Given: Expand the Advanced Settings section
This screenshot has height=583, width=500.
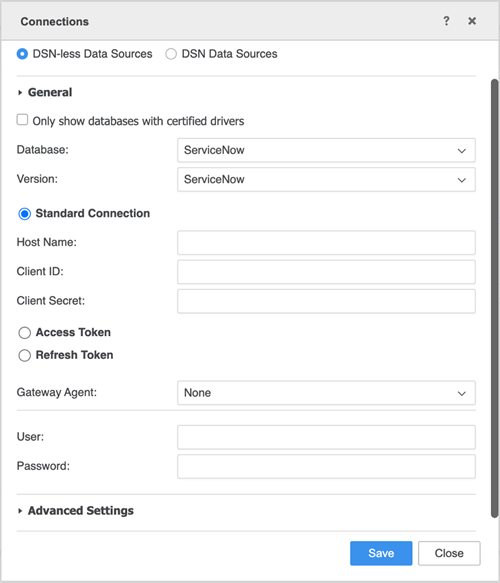Looking at the screenshot, I should click(20, 511).
